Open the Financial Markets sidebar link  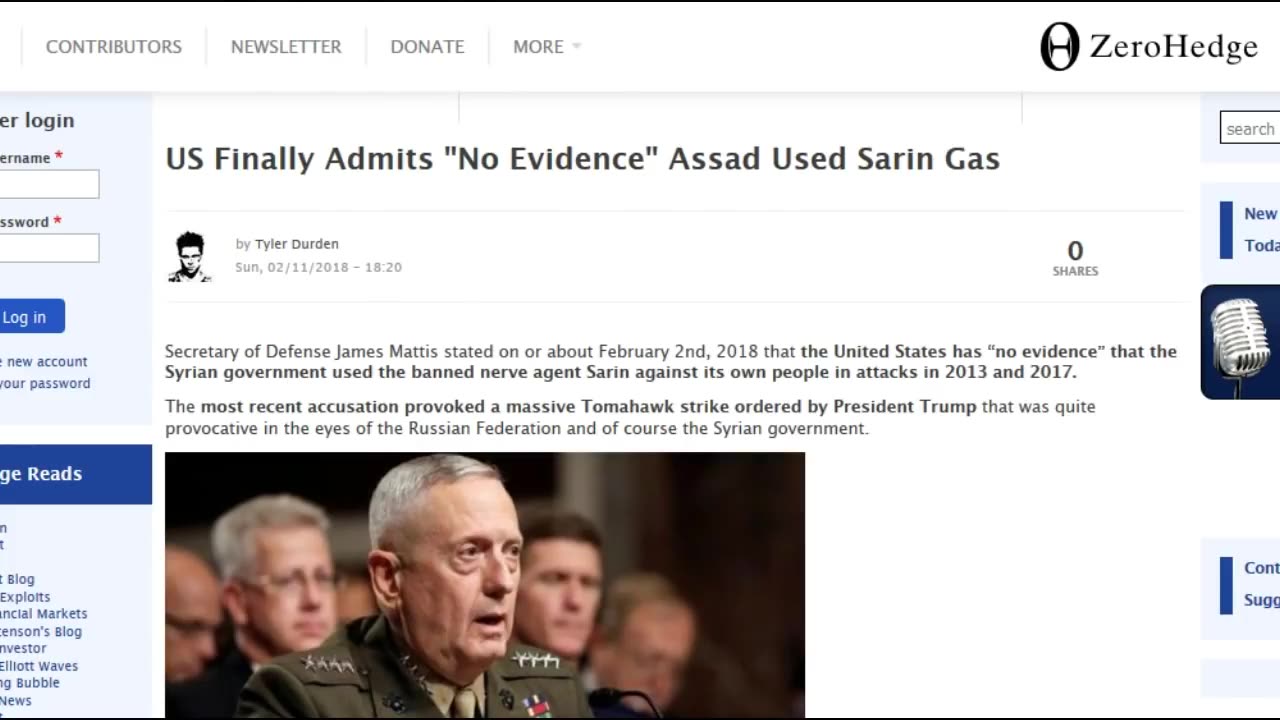[x=44, y=614]
